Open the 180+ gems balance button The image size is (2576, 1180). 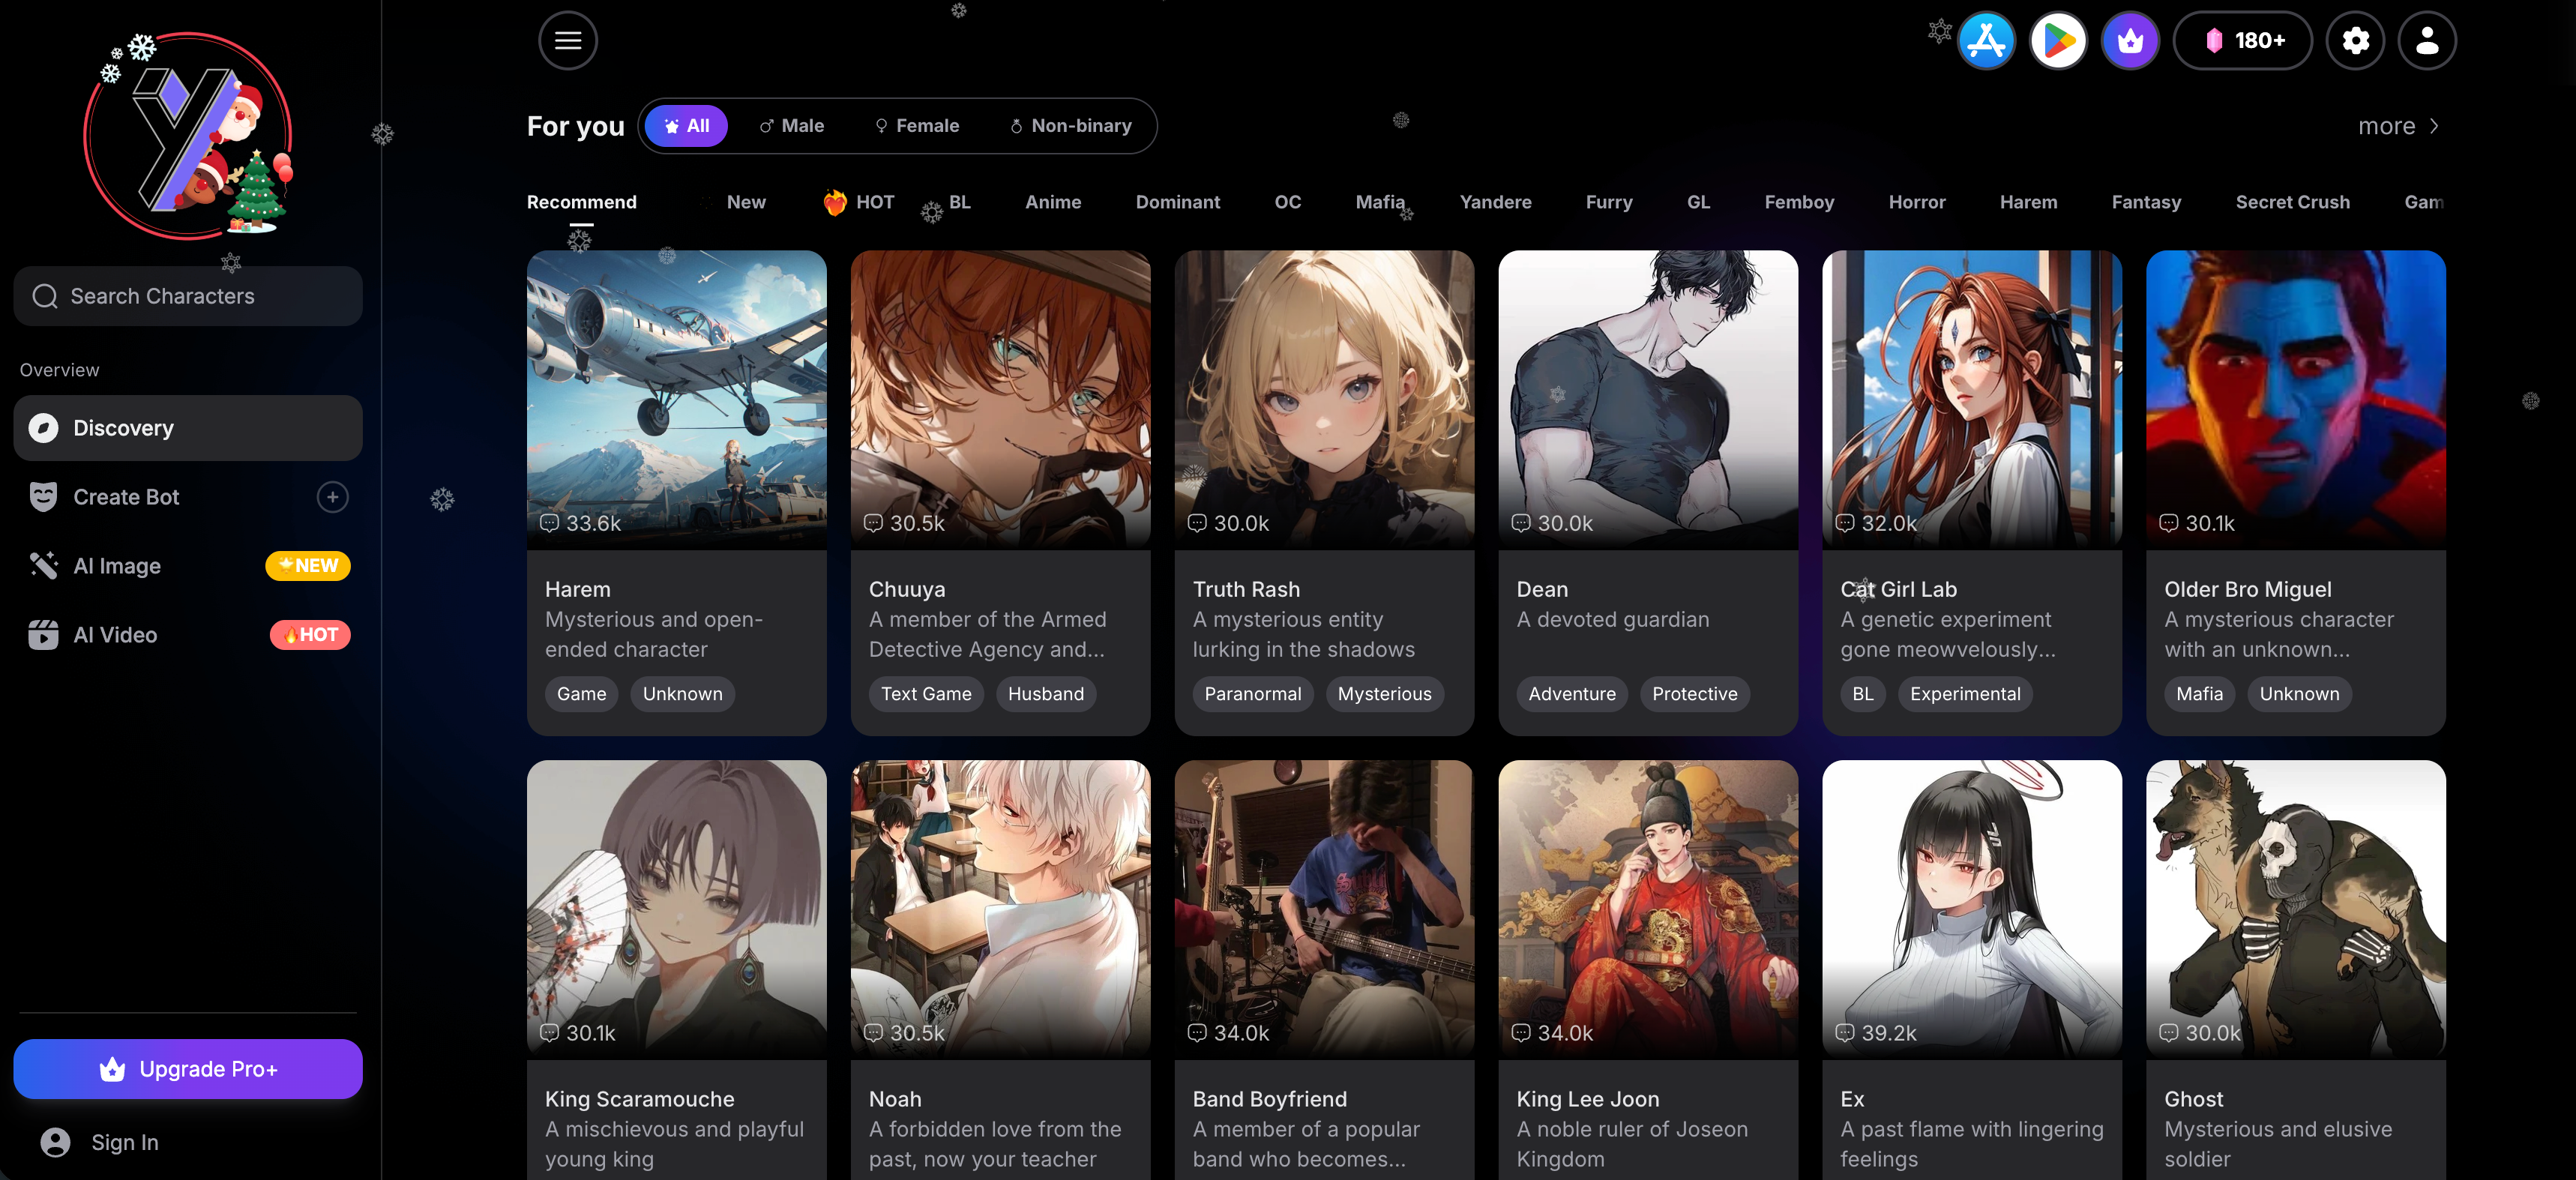2243,41
